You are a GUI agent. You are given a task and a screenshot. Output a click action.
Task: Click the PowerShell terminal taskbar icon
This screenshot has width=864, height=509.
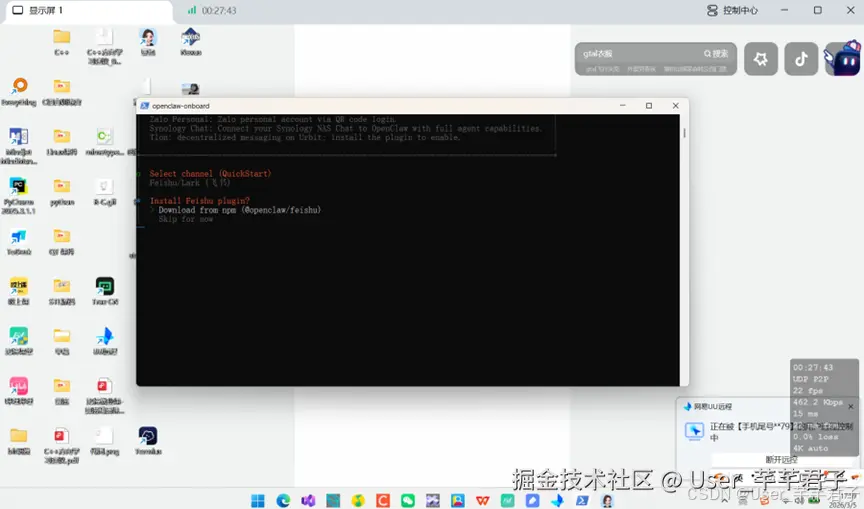tap(582, 500)
